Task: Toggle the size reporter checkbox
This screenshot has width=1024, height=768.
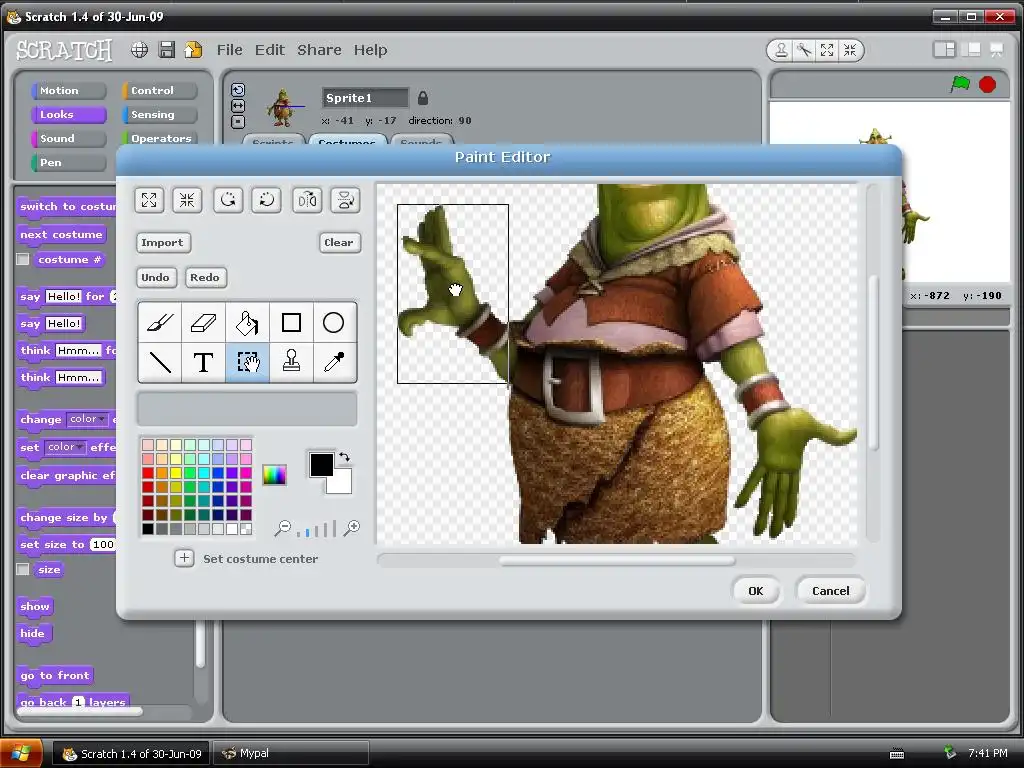Action: click(23, 569)
